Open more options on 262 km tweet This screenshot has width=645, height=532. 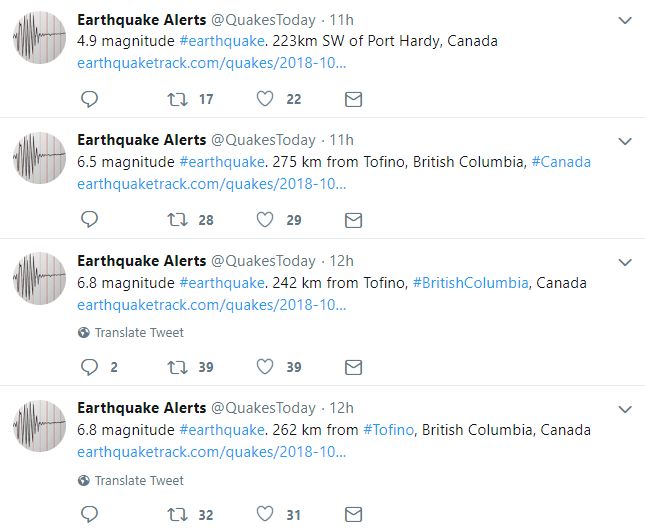pyautogui.click(x=625, y=409)
